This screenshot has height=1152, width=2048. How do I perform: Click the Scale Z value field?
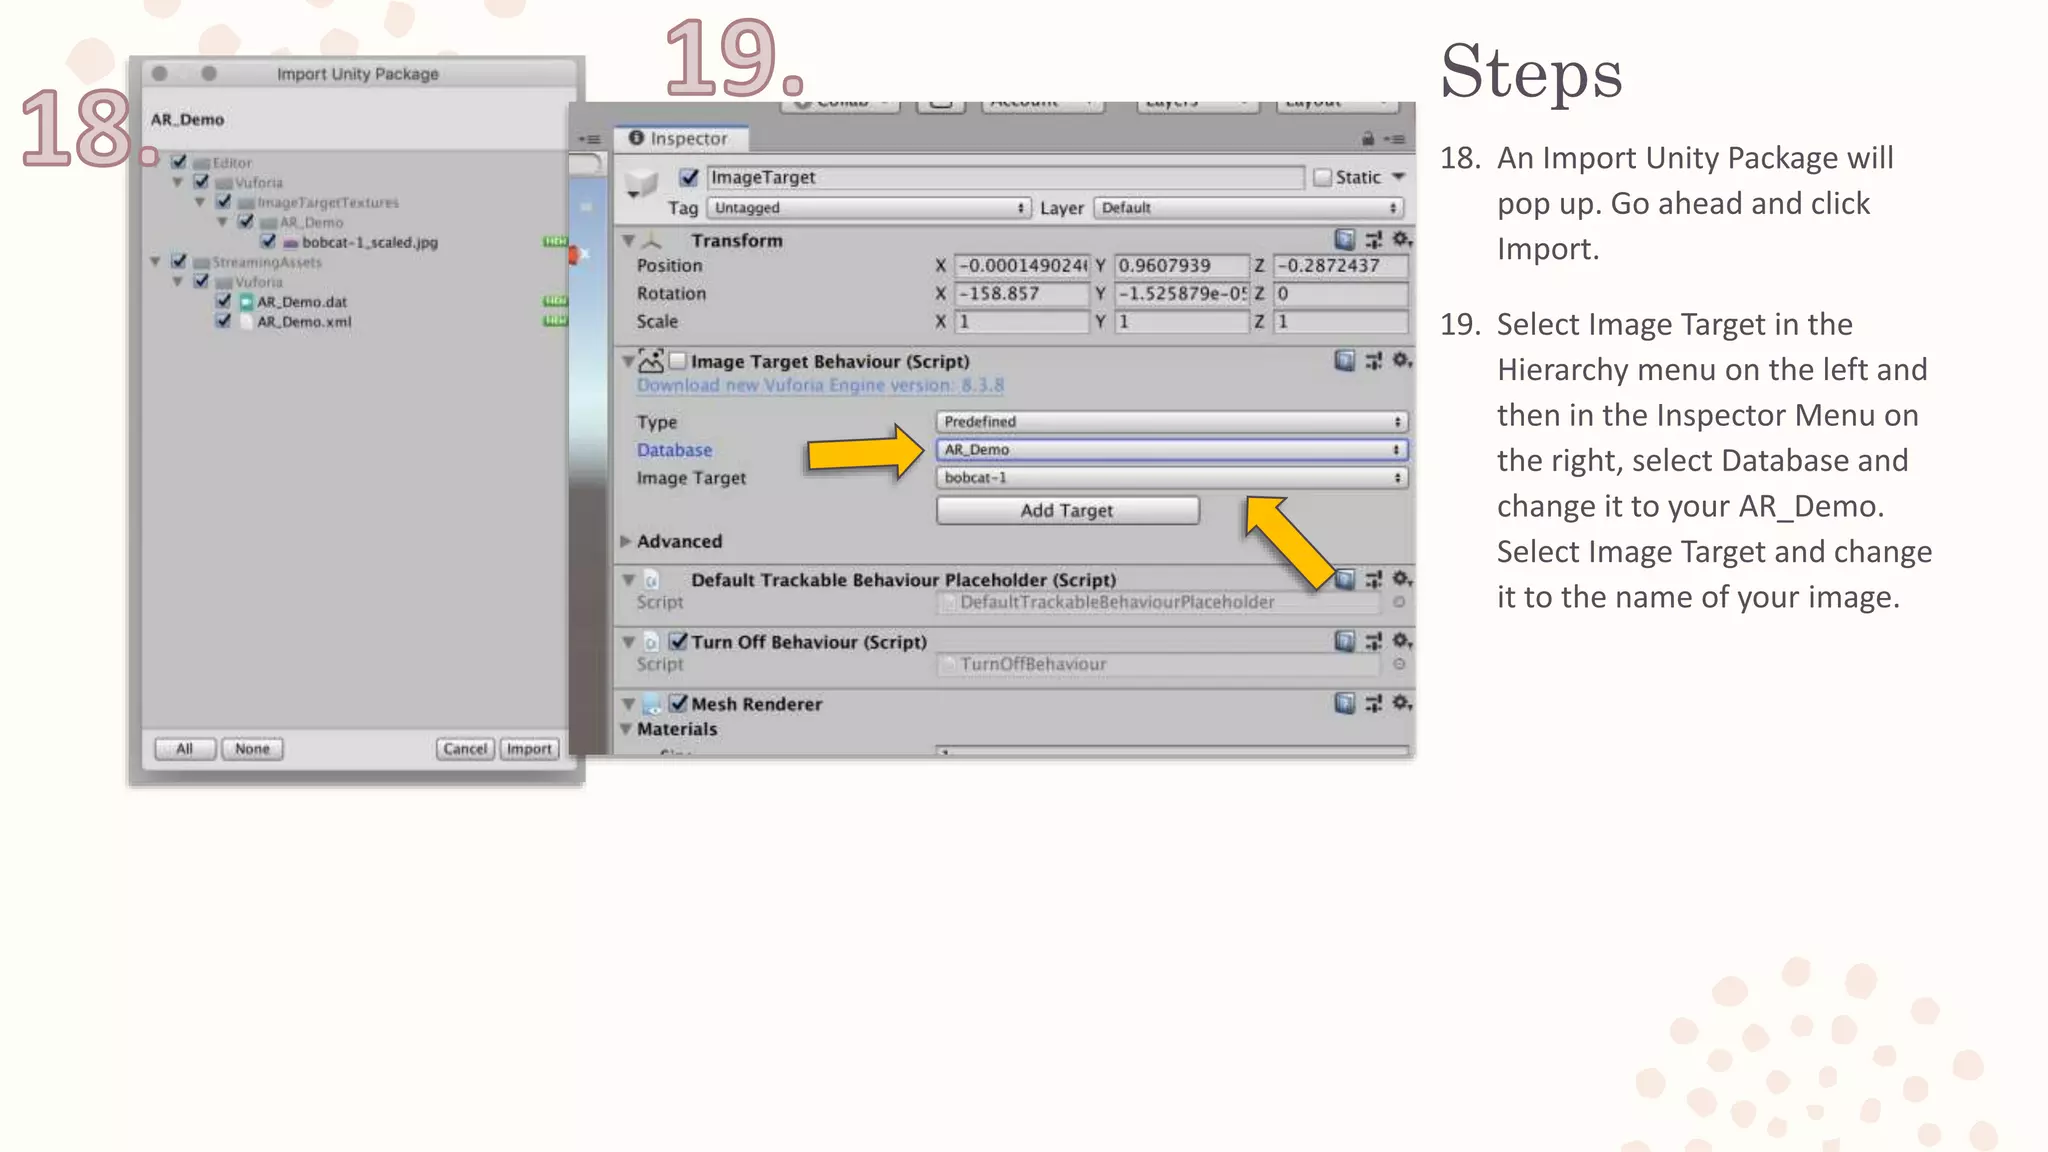coord(1340,322)
